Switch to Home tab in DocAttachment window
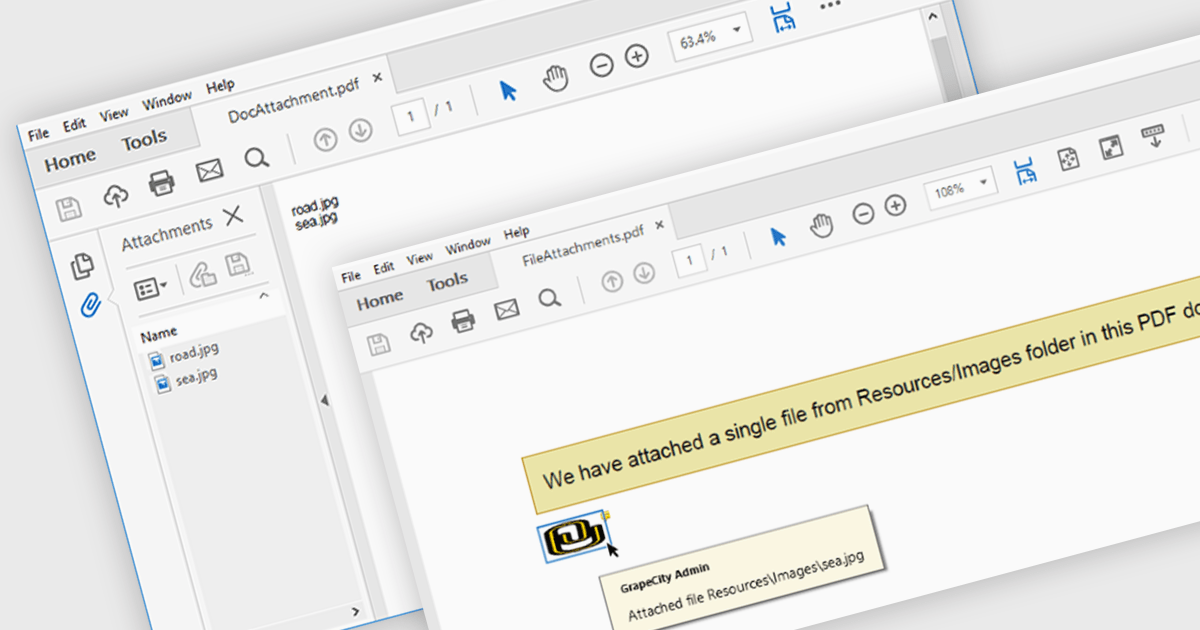The width and height of the screenshot is (1200, 630). [70, 158]
